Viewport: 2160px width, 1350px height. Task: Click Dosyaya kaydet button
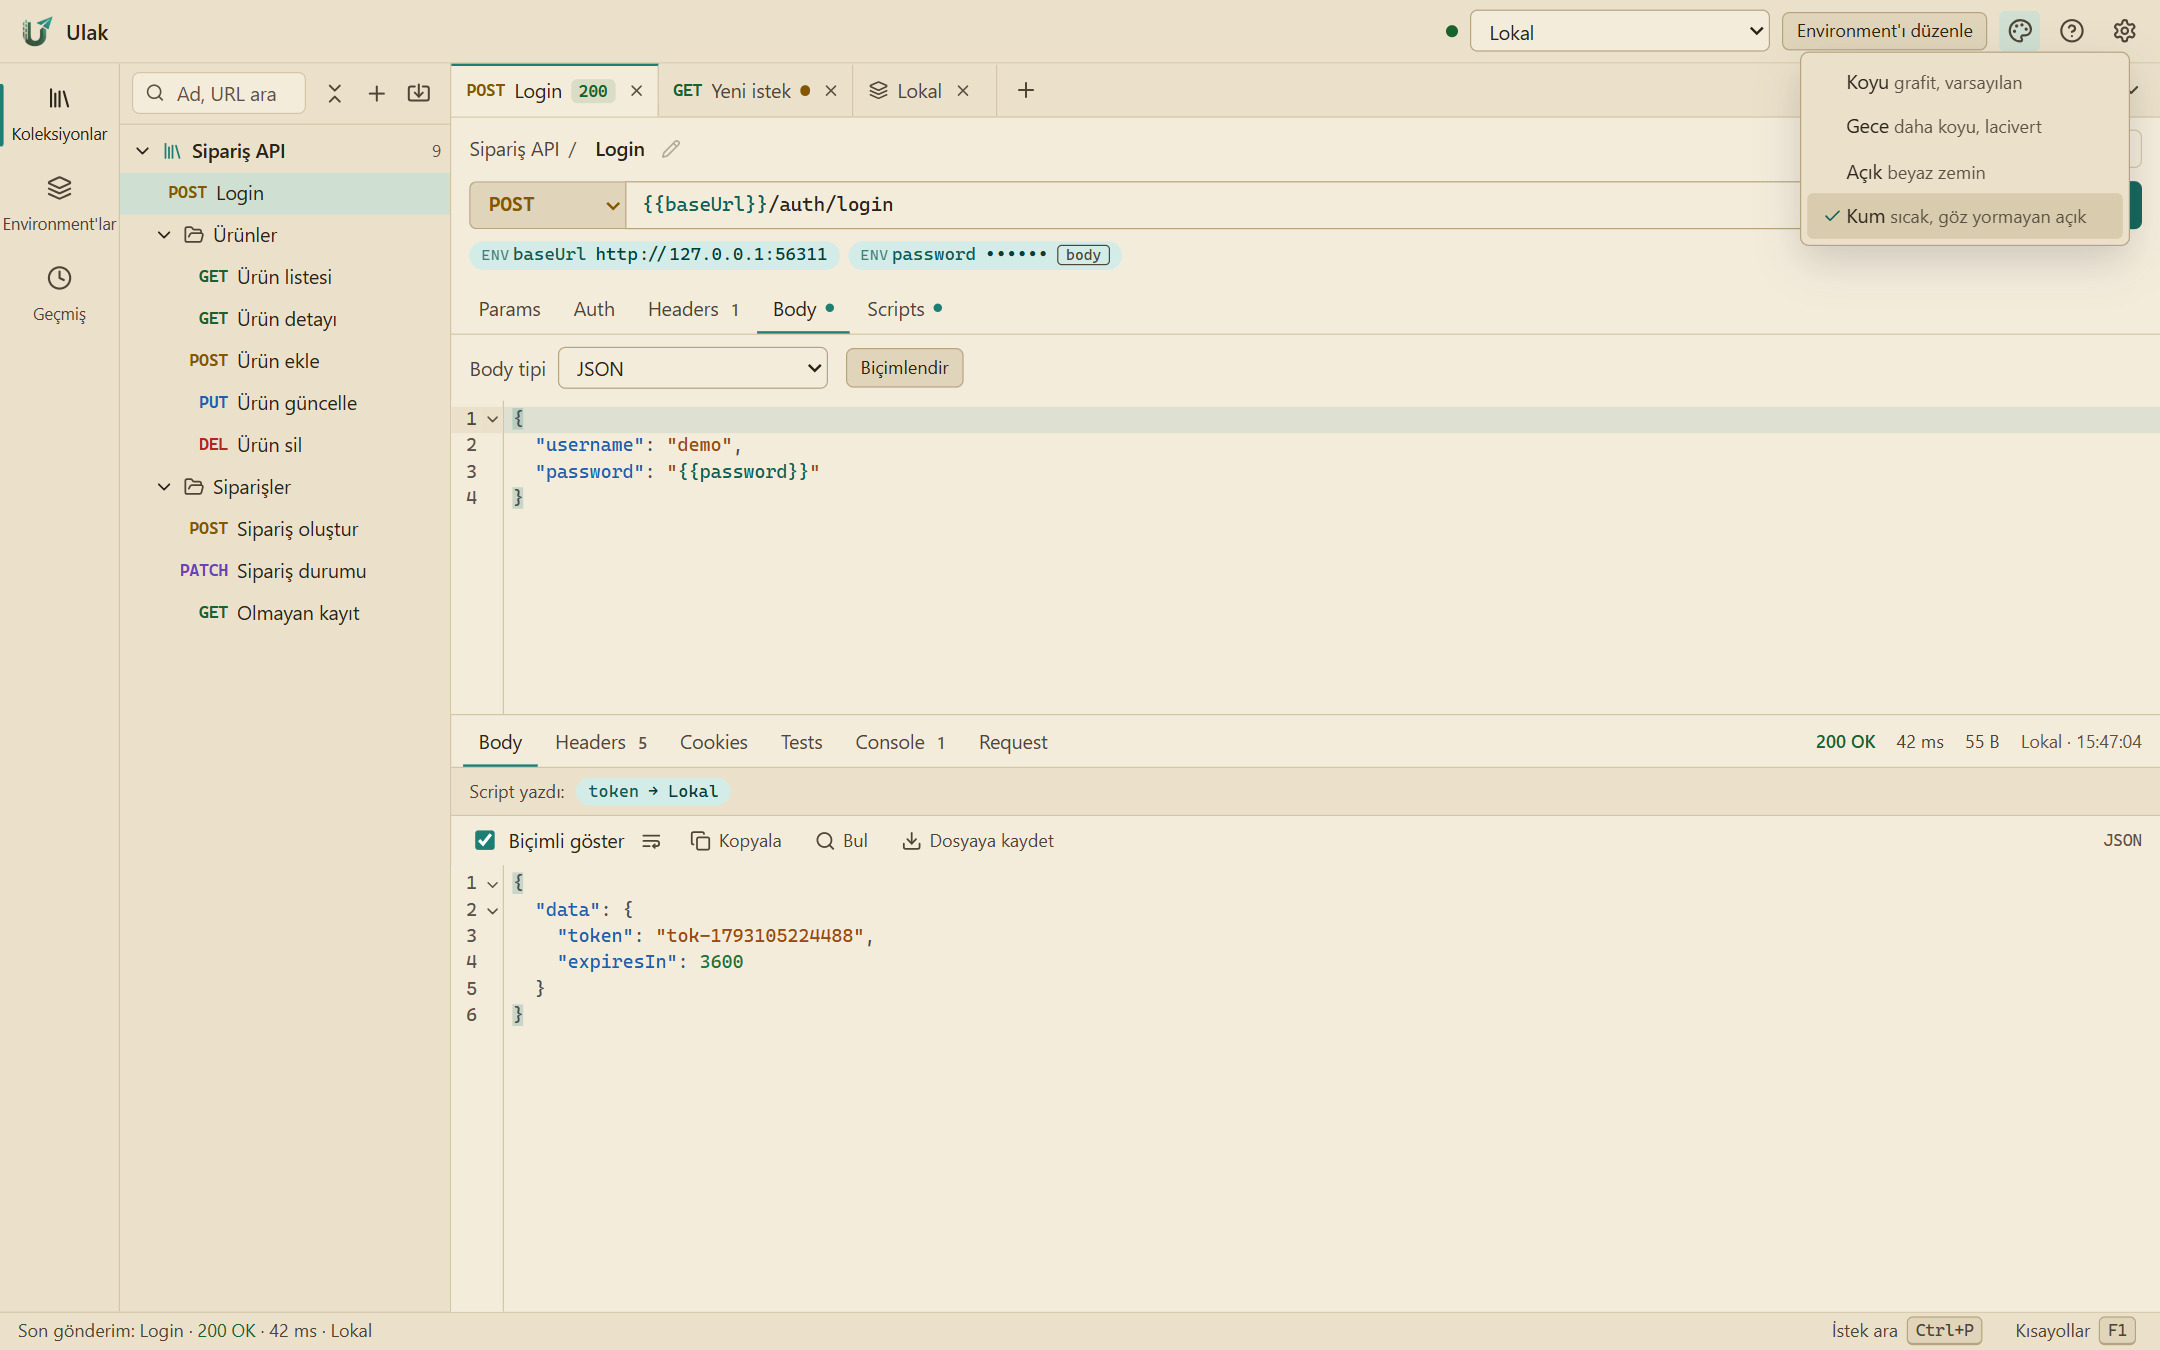pyautogui.click(x=977, y=841)
